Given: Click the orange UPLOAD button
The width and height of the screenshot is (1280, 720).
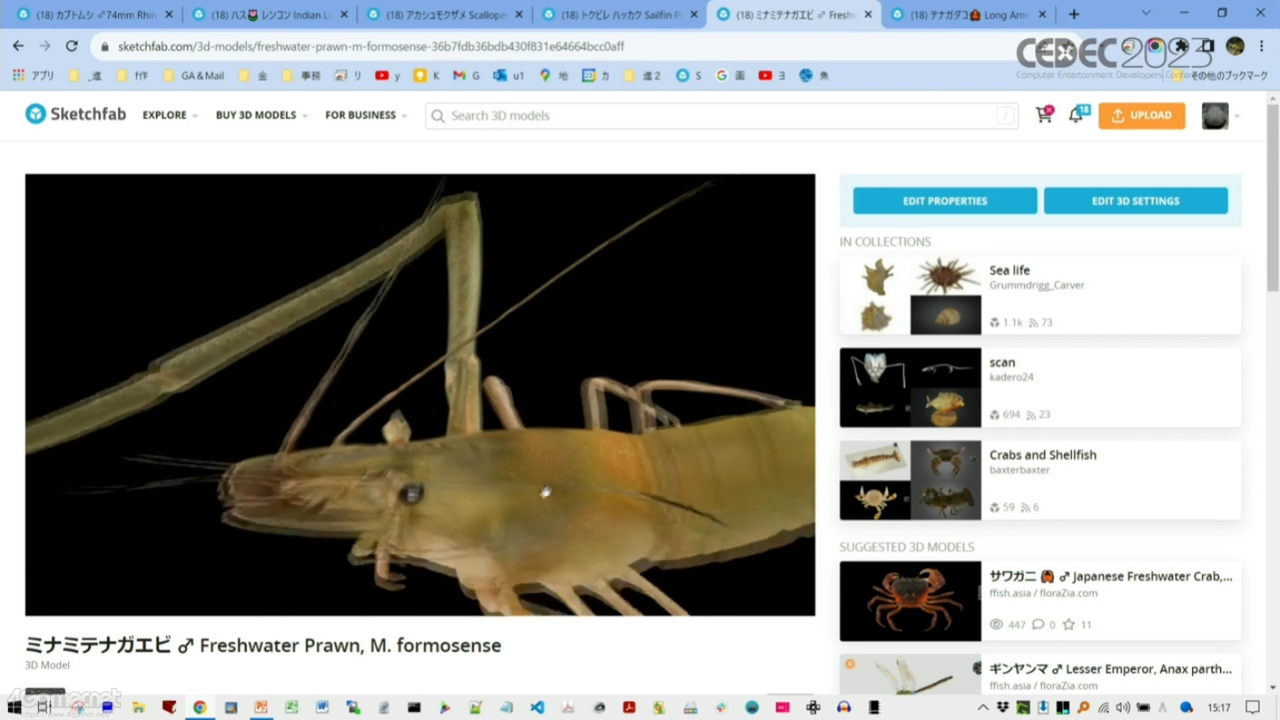Looking at the screenshot, I should tap(1141, 115).
